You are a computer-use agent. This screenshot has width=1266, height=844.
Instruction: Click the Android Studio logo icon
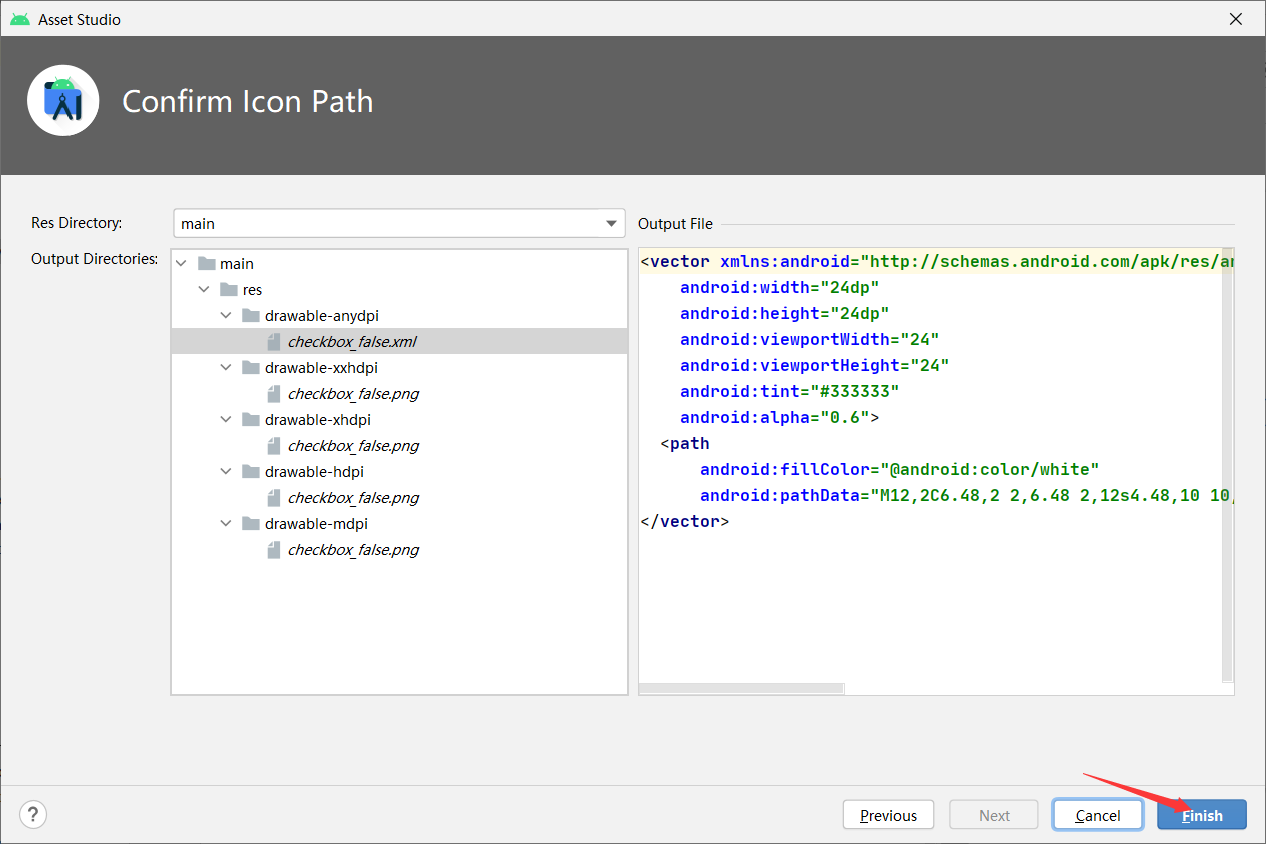(63, 100)
